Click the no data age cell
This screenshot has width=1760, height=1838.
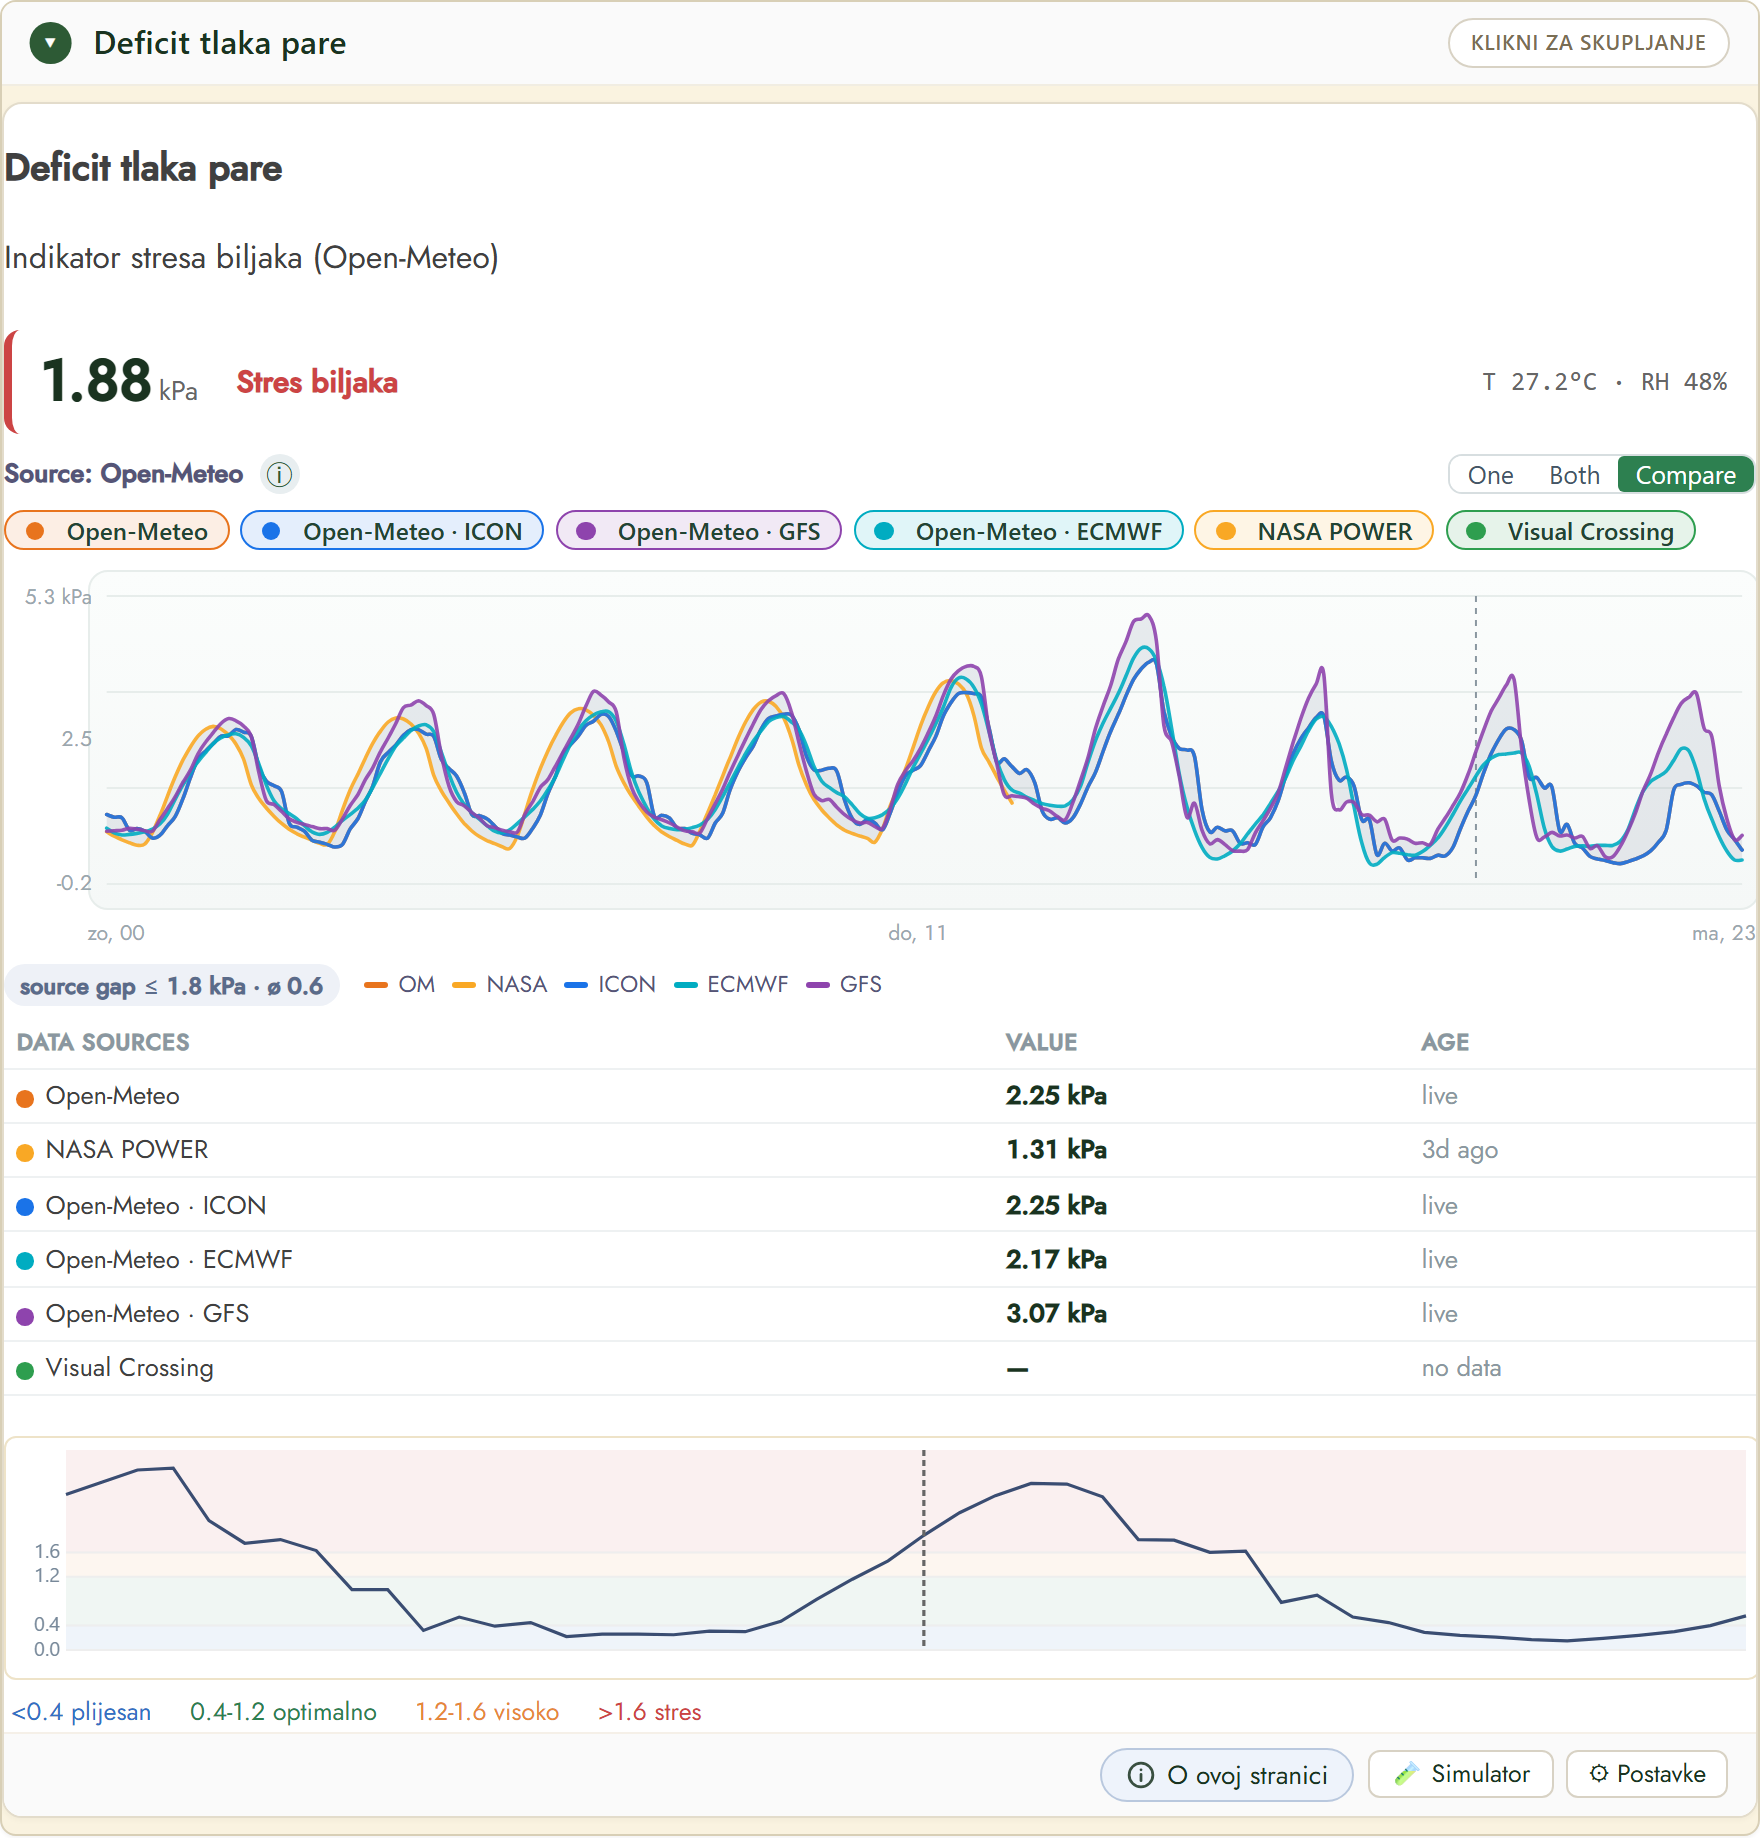pyautogui.click(x=1461, y=1368)
